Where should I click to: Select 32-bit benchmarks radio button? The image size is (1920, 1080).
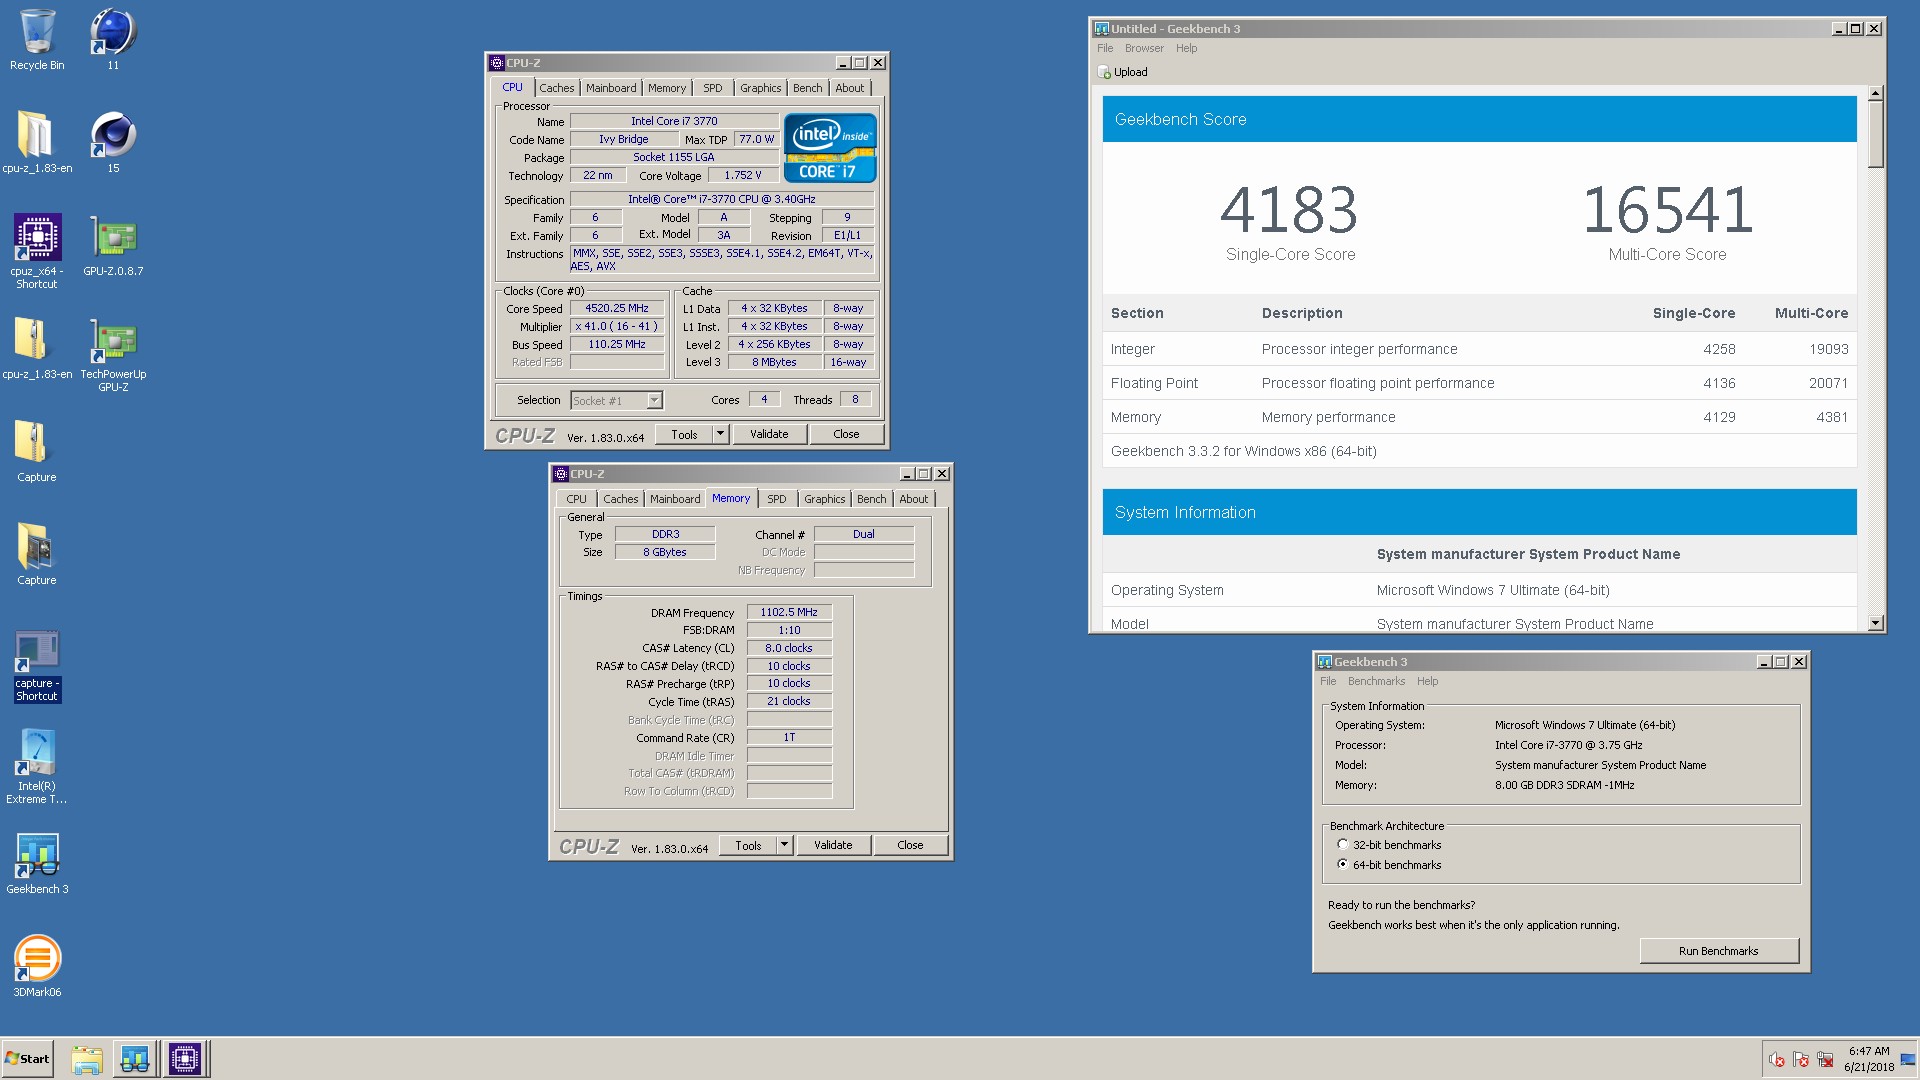(x=1343, y=844)
